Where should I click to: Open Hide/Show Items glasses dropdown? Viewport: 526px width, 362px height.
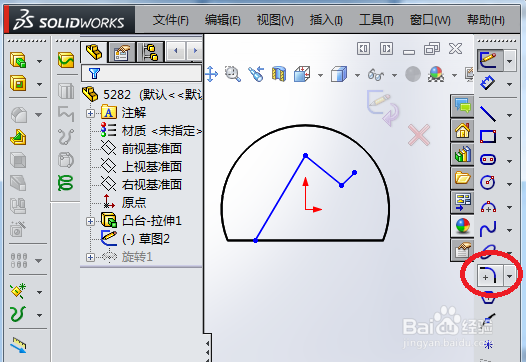[395, 75]
